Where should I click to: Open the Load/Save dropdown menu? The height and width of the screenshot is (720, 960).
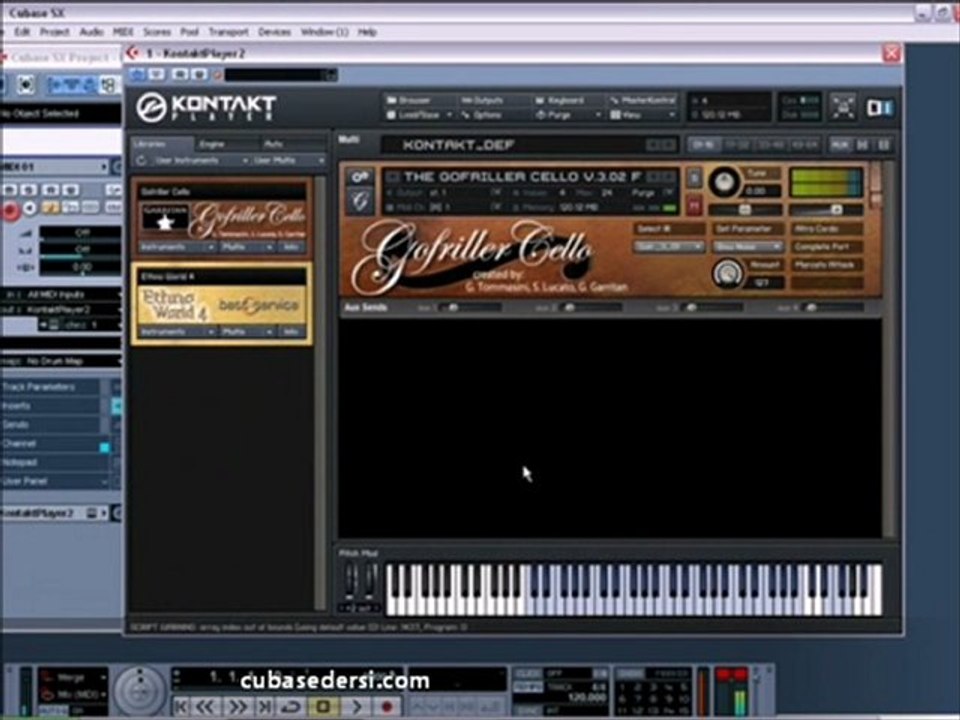[x=419, y=115]
